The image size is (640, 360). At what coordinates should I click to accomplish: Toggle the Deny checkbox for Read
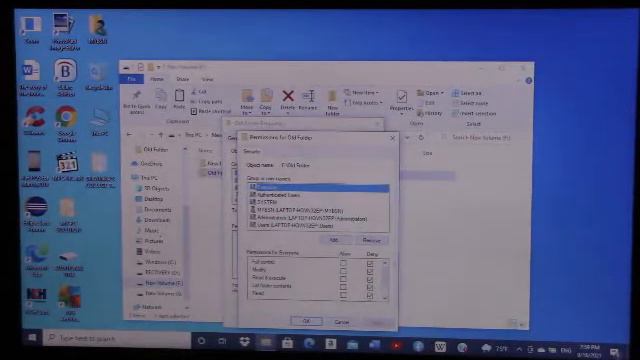[370, 296]
